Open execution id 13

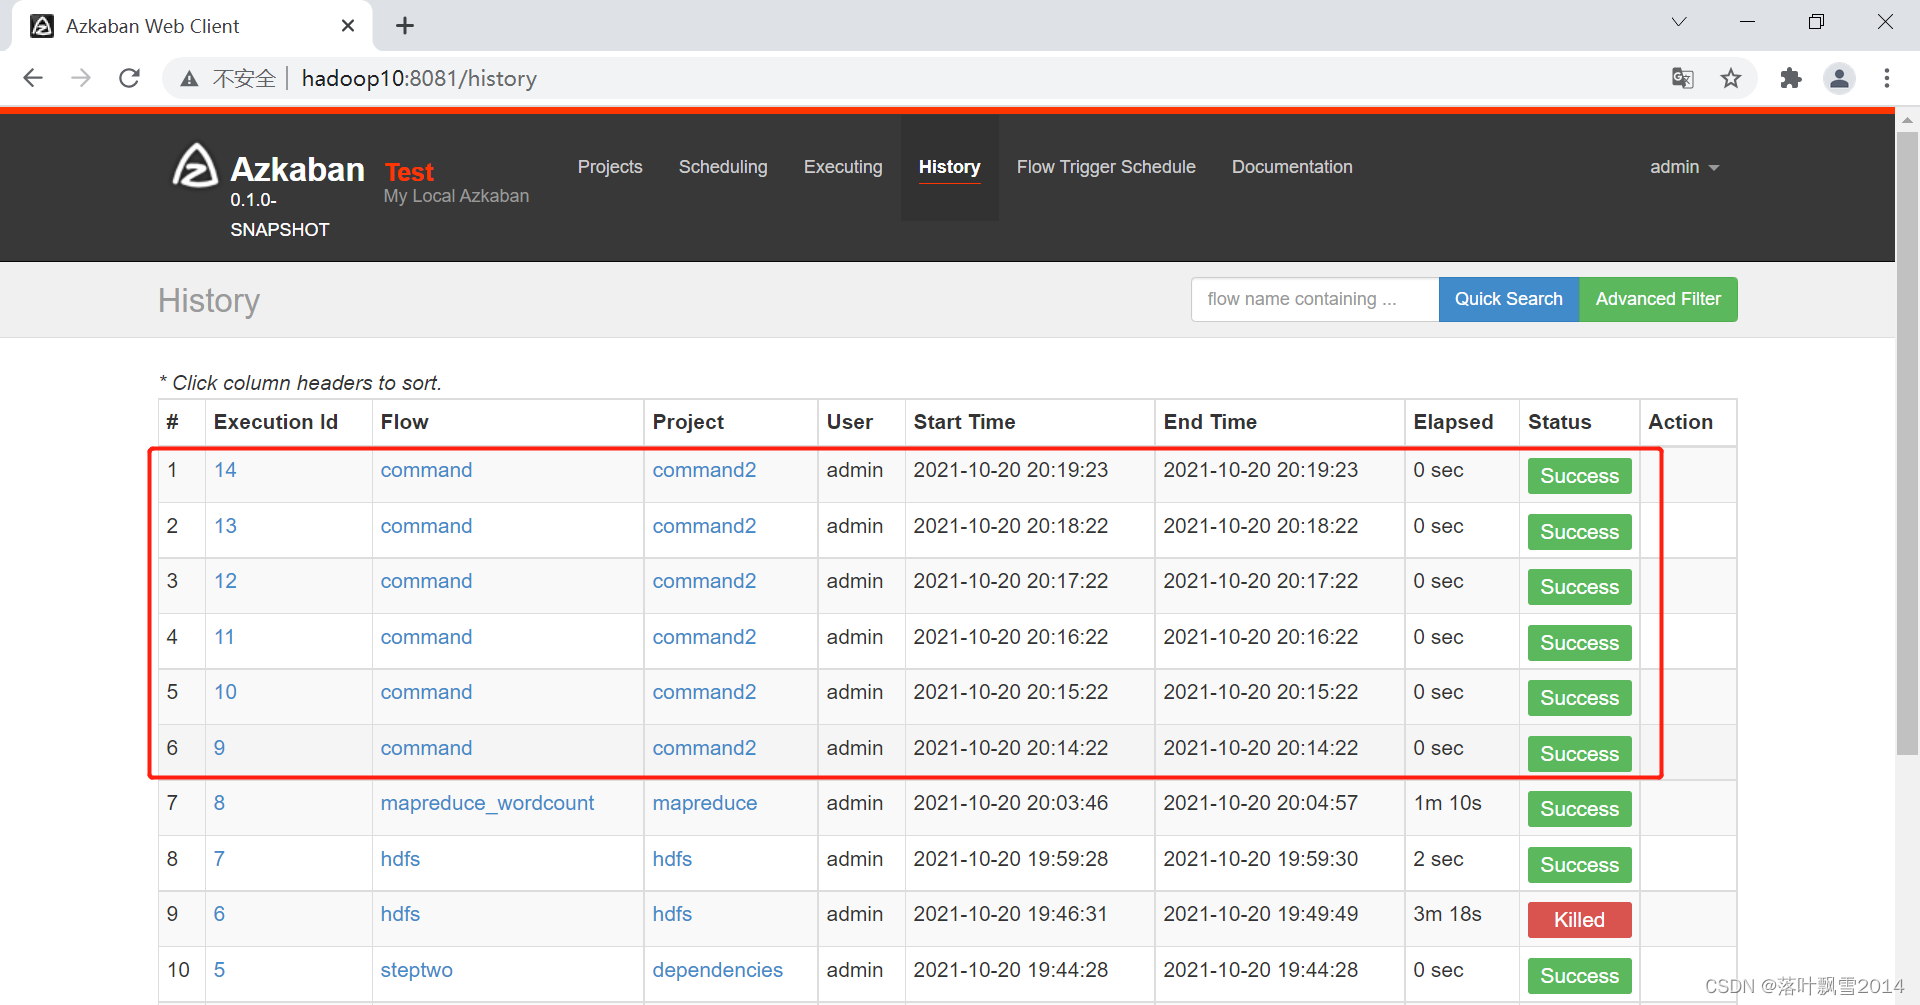[225, 526]
